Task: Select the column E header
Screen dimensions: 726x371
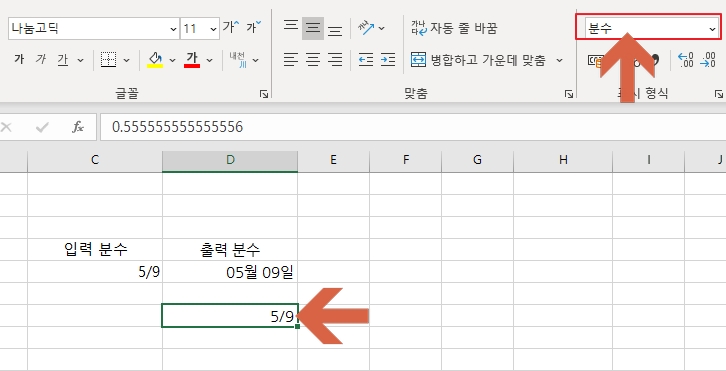Action: tap(333, 160)
